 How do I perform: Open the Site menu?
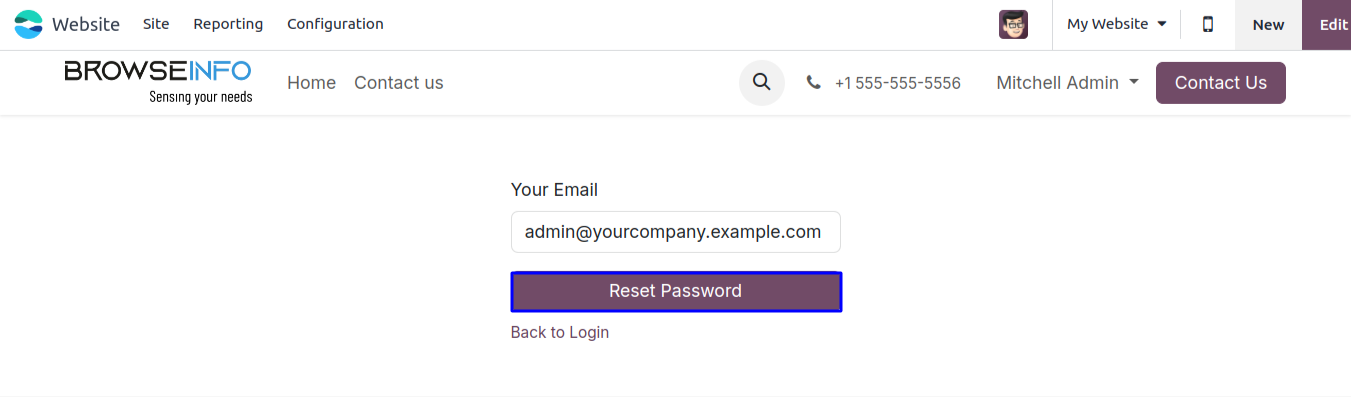[156, 24]
